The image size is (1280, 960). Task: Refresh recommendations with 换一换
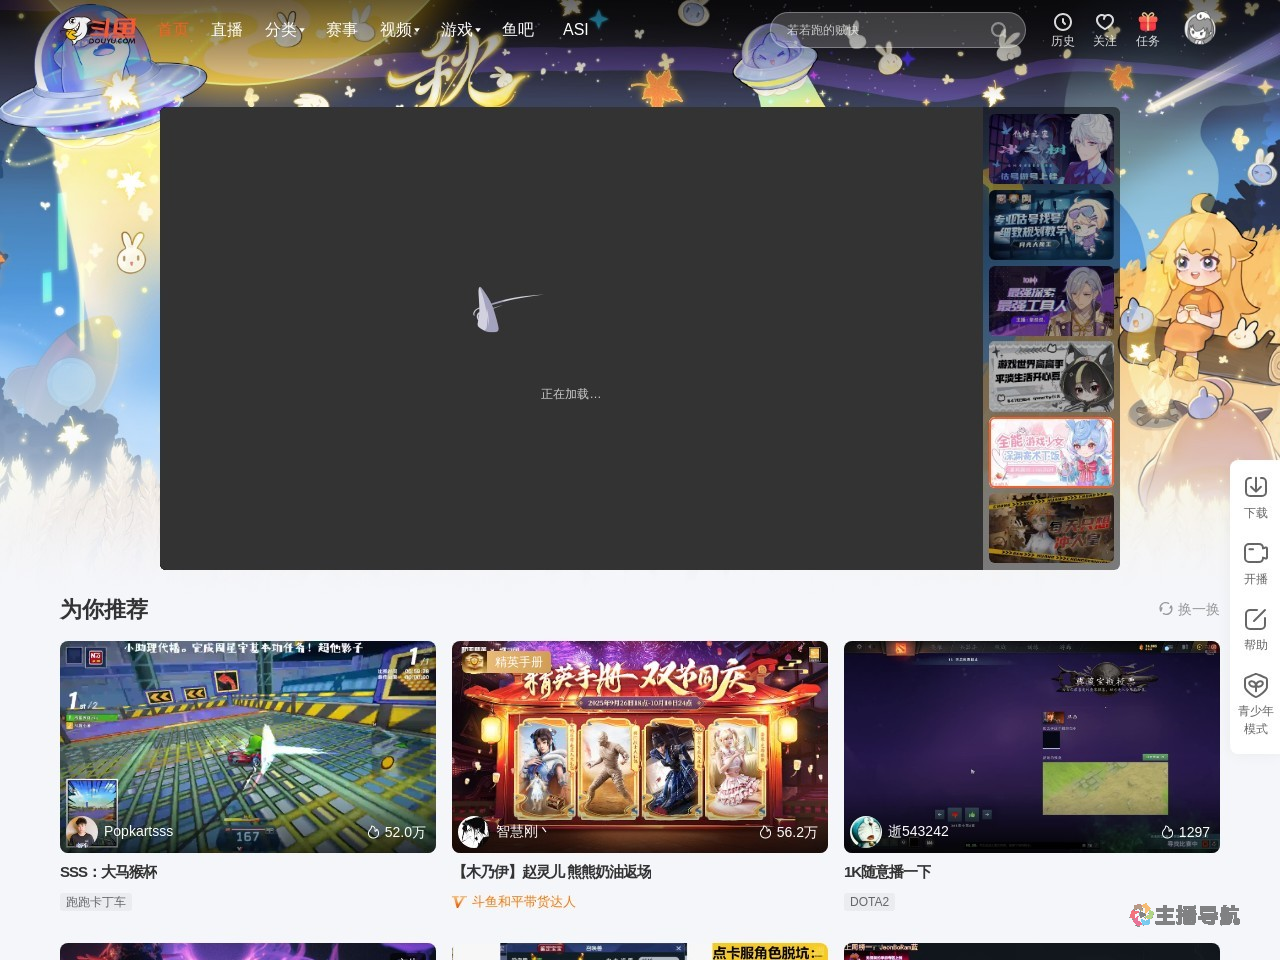tap(1189, 609)
